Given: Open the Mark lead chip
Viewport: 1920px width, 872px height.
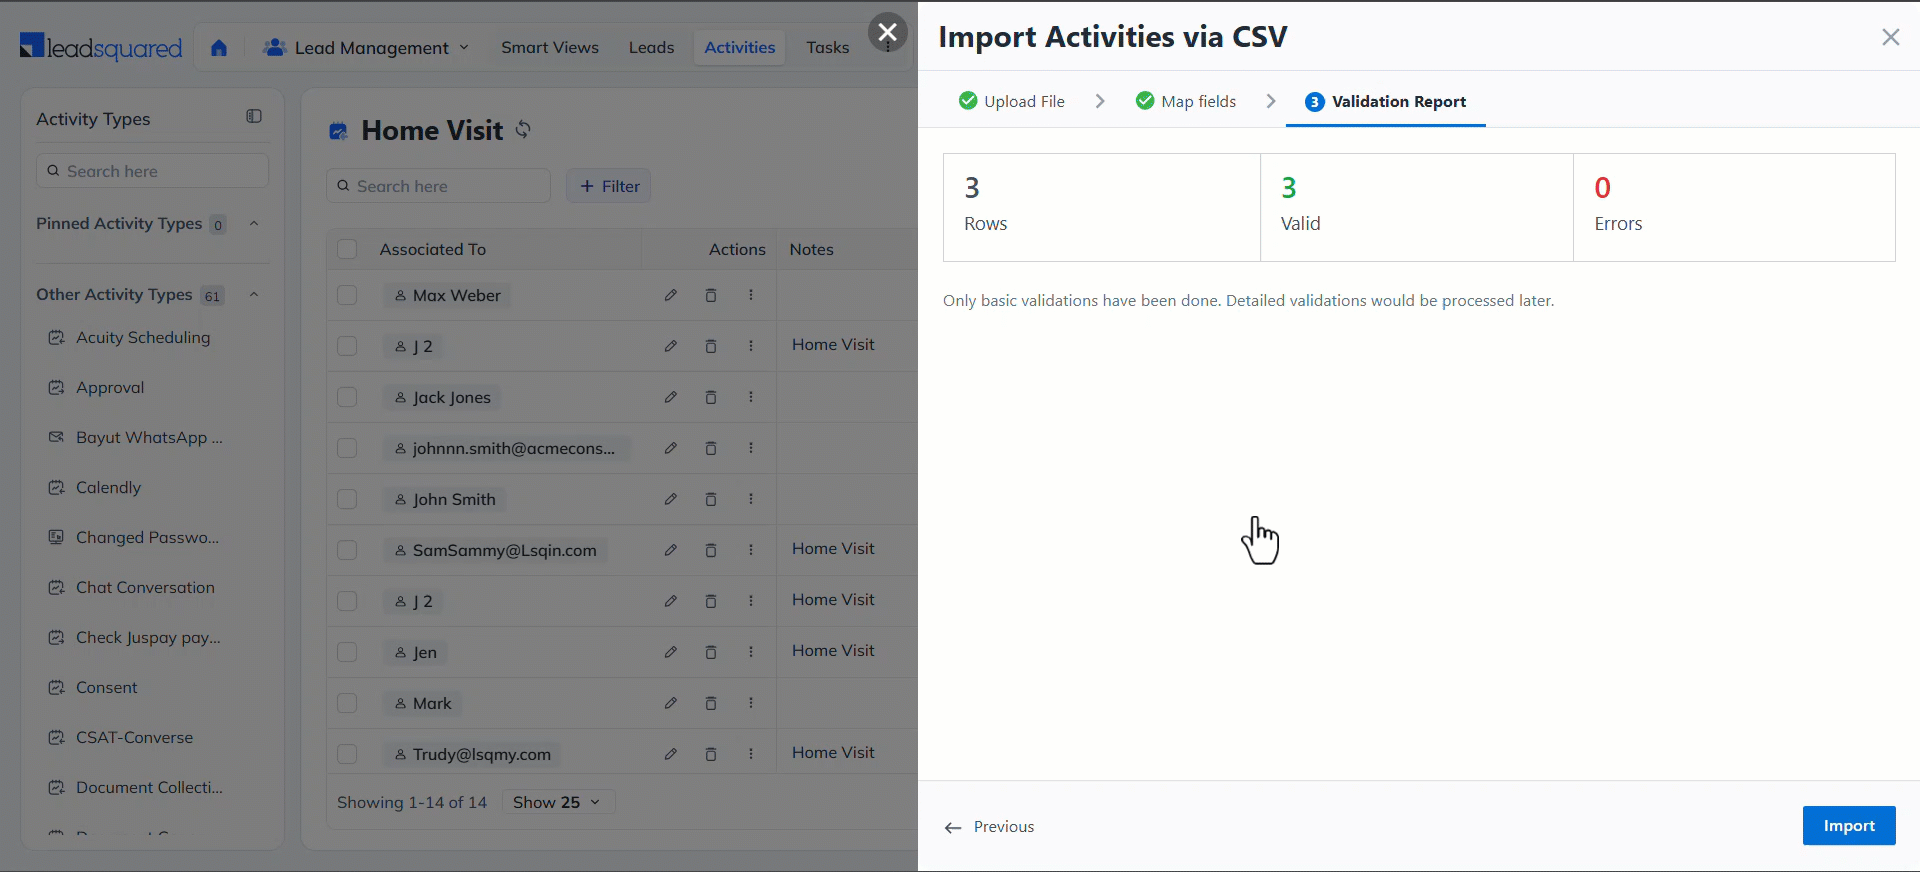Looking at the screenshot, I should pos(422,703).
